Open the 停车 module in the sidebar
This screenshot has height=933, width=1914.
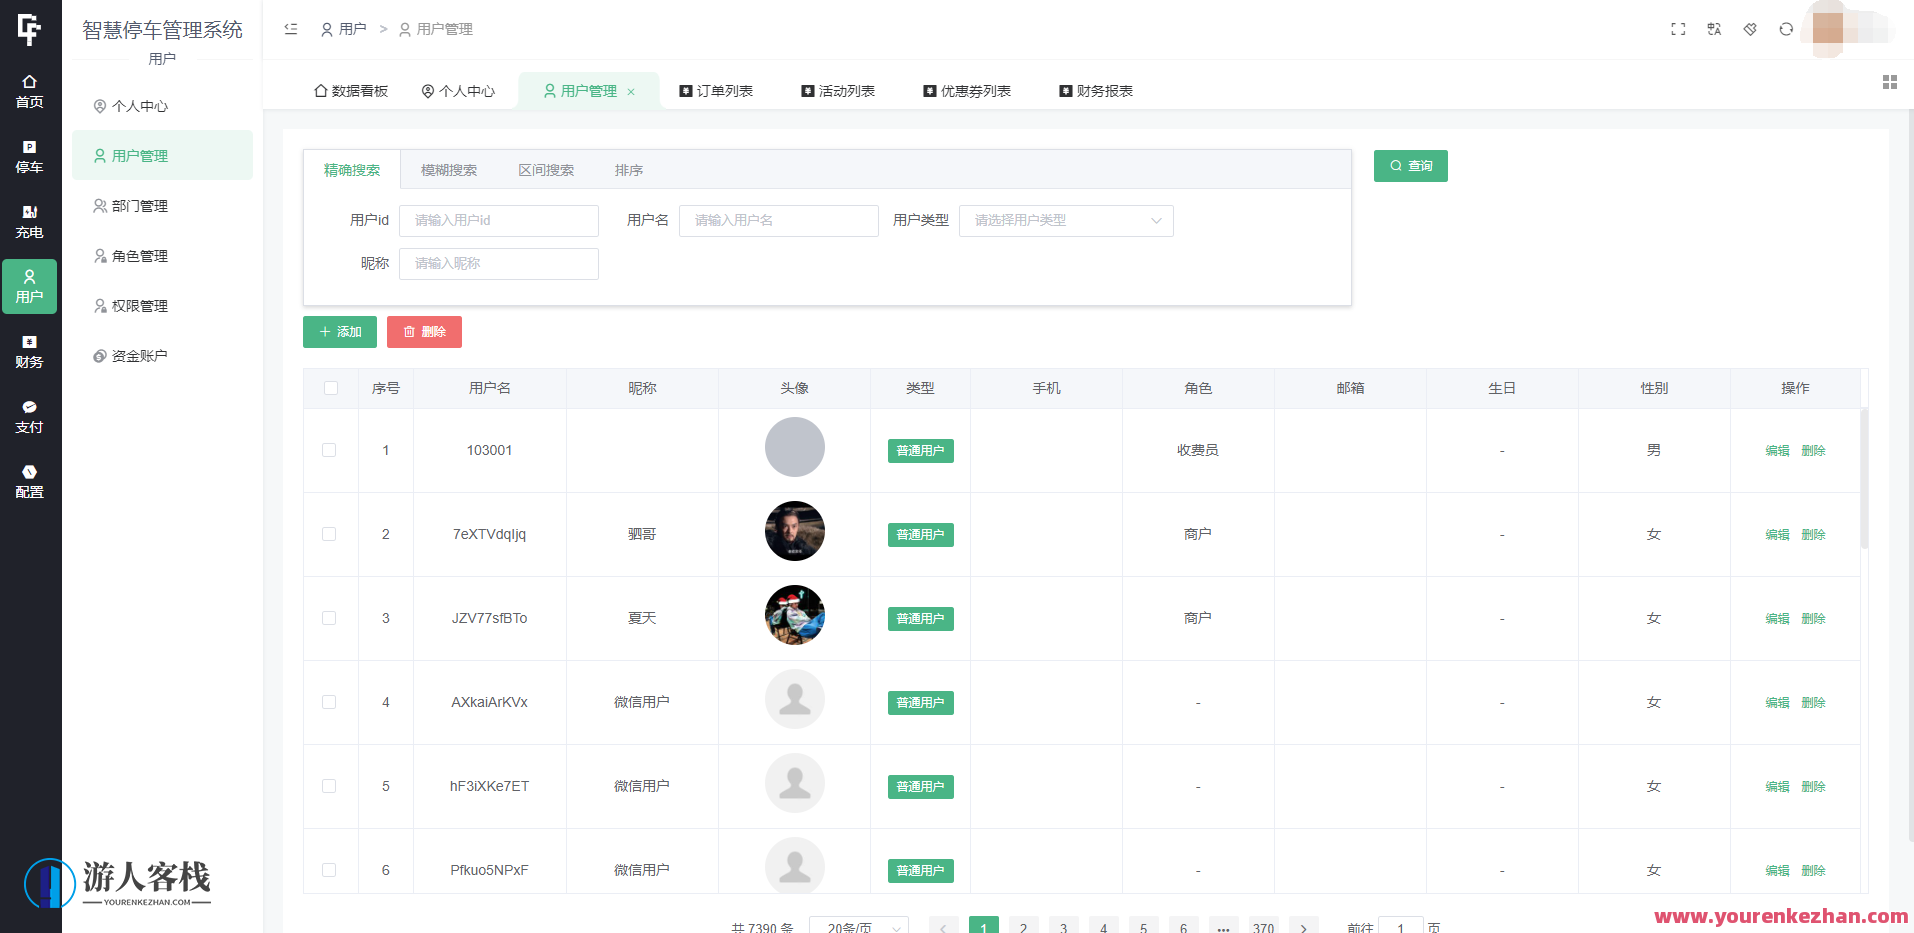[x=29, y=157]
